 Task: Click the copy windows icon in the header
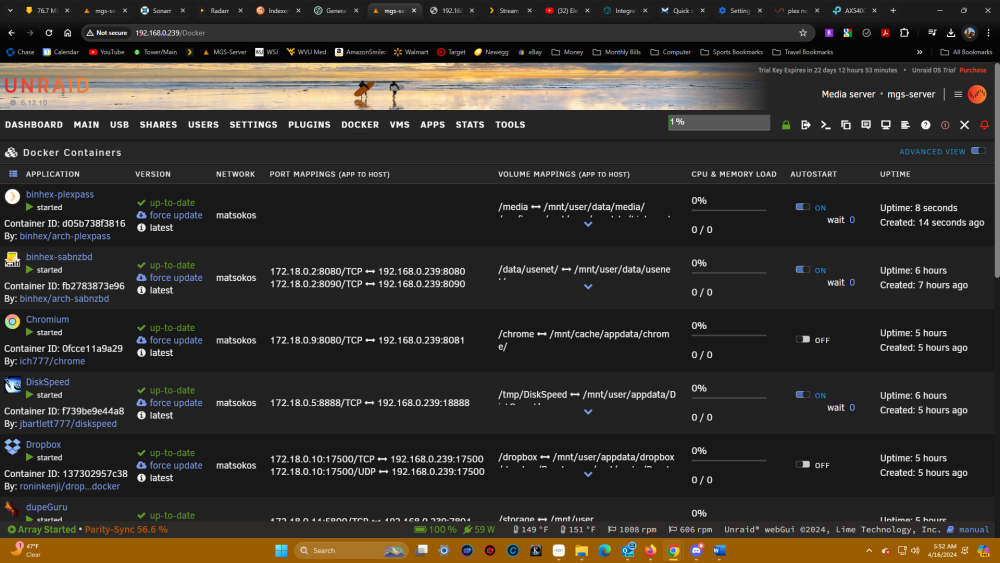[x=846, y=125]
